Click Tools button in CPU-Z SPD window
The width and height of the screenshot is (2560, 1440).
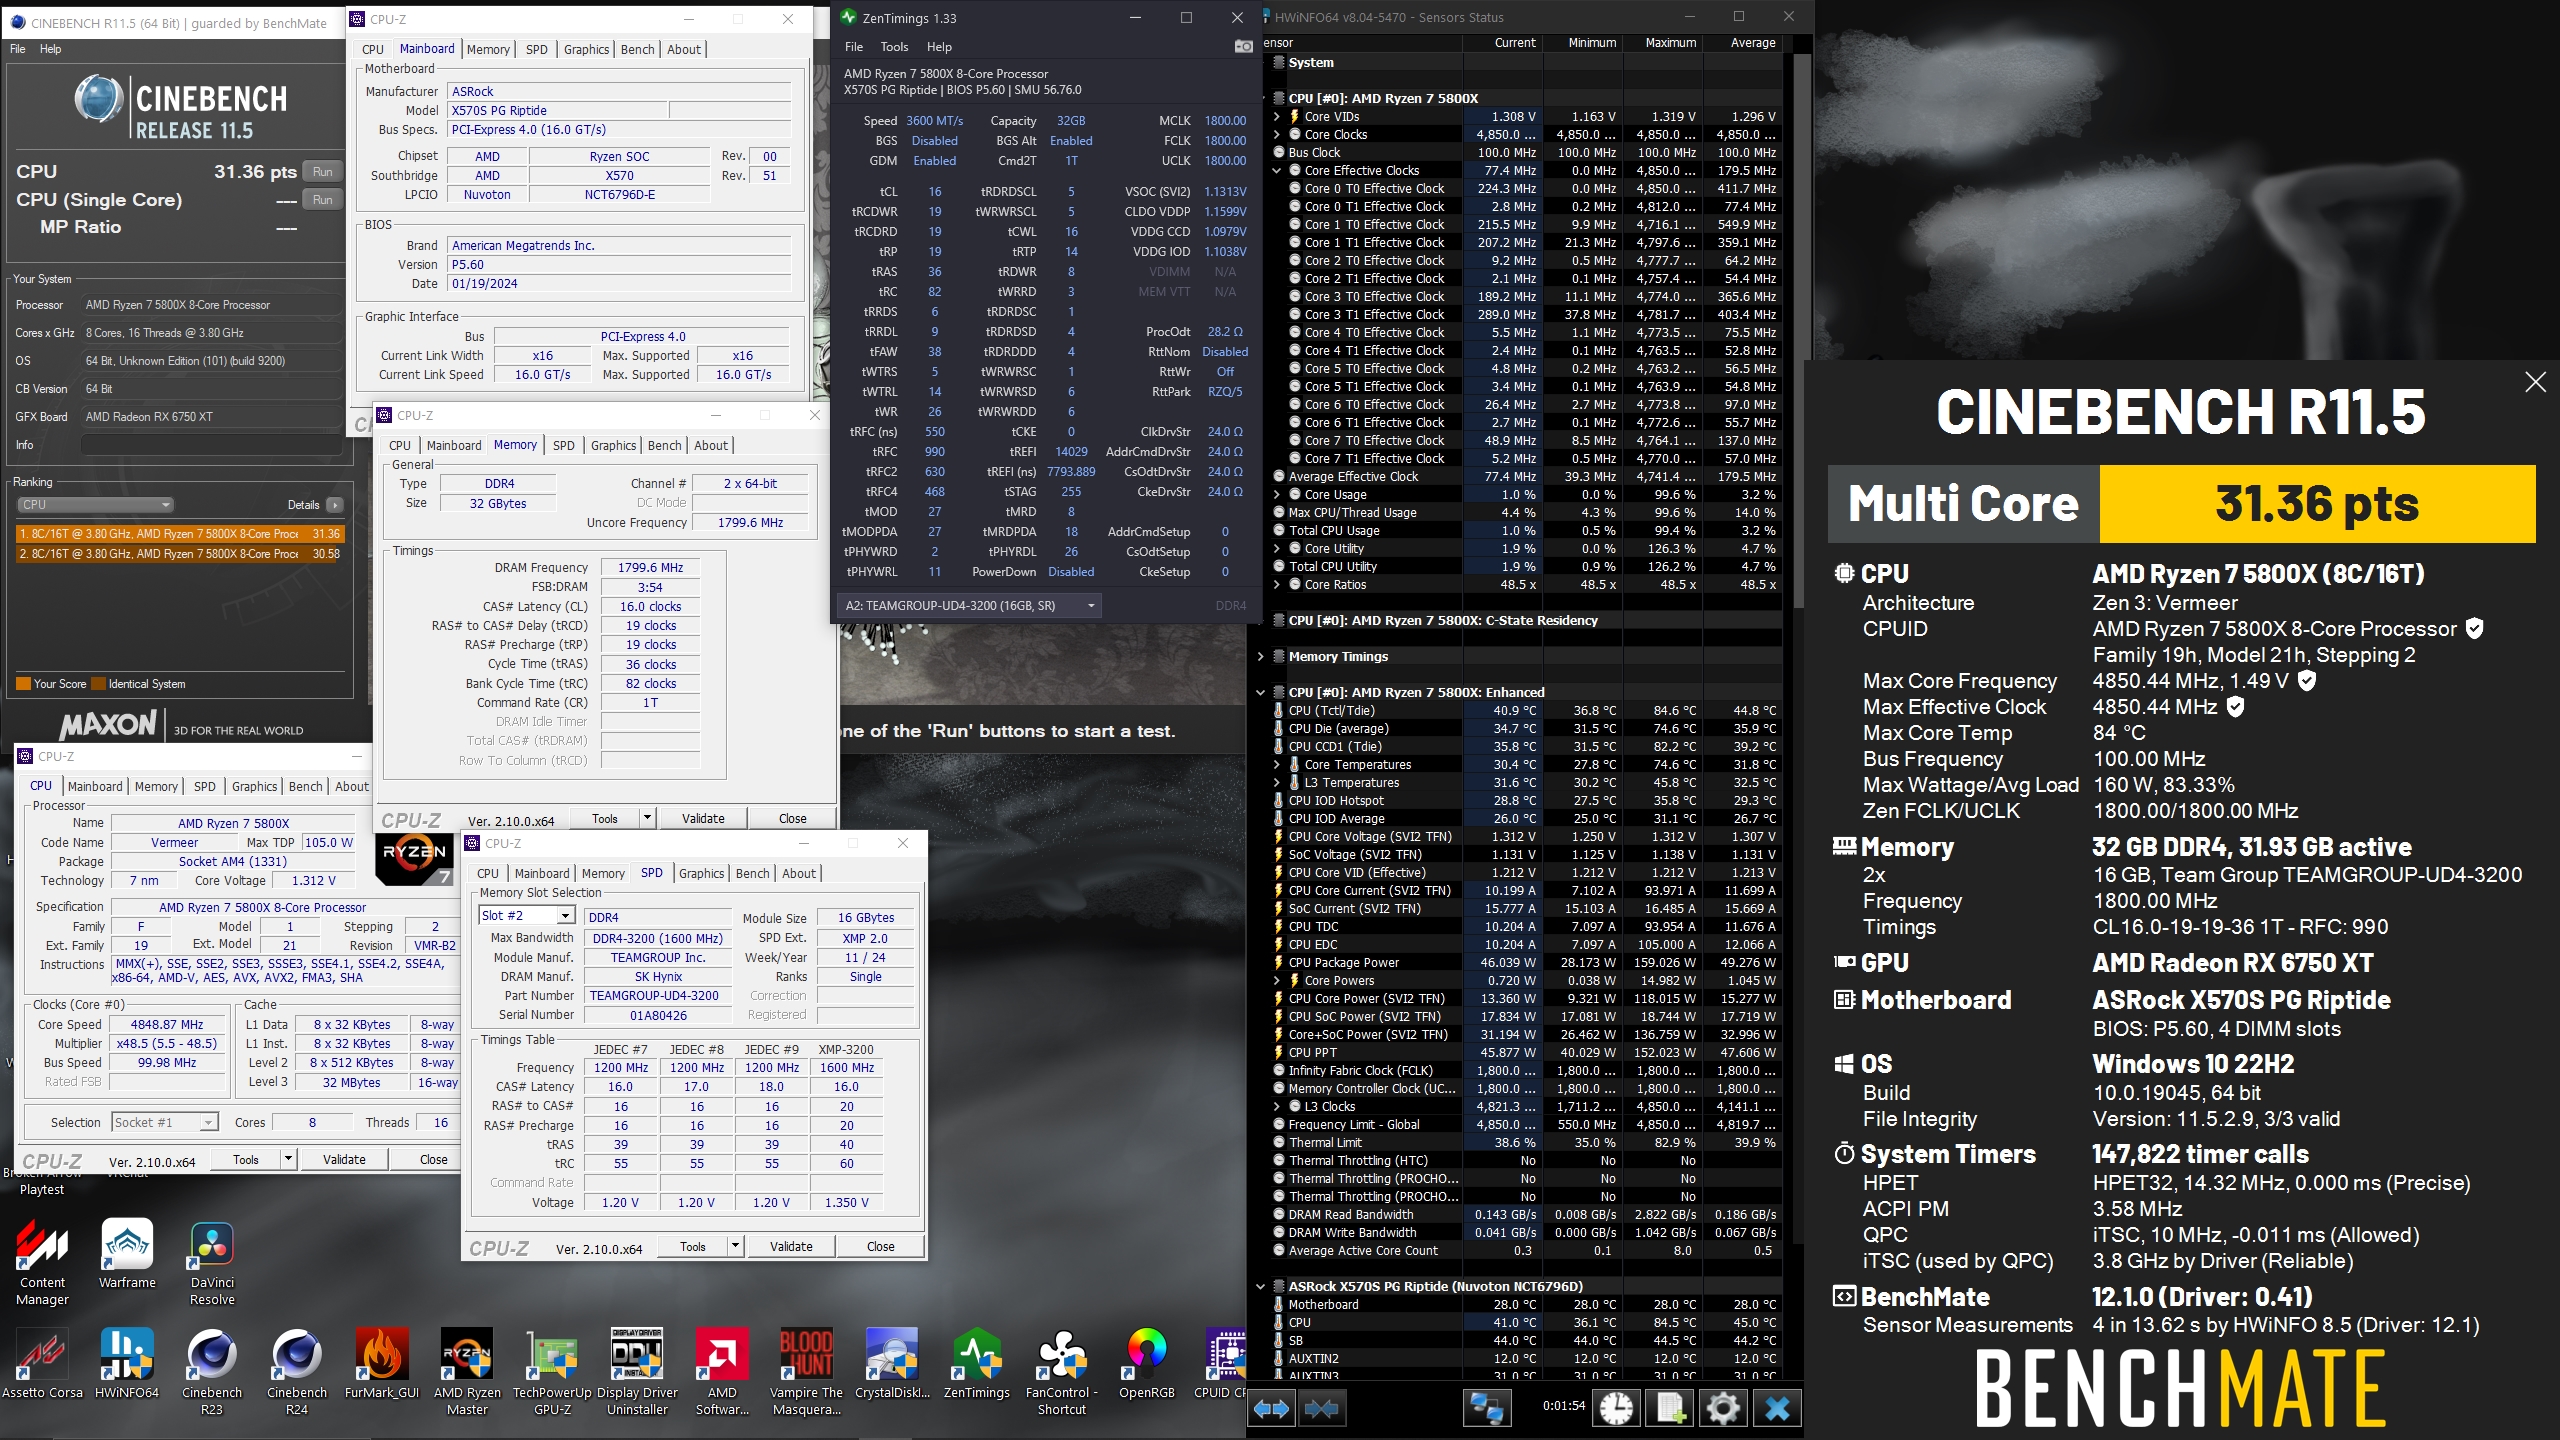pyautogui.click(x=693, y=1246)
